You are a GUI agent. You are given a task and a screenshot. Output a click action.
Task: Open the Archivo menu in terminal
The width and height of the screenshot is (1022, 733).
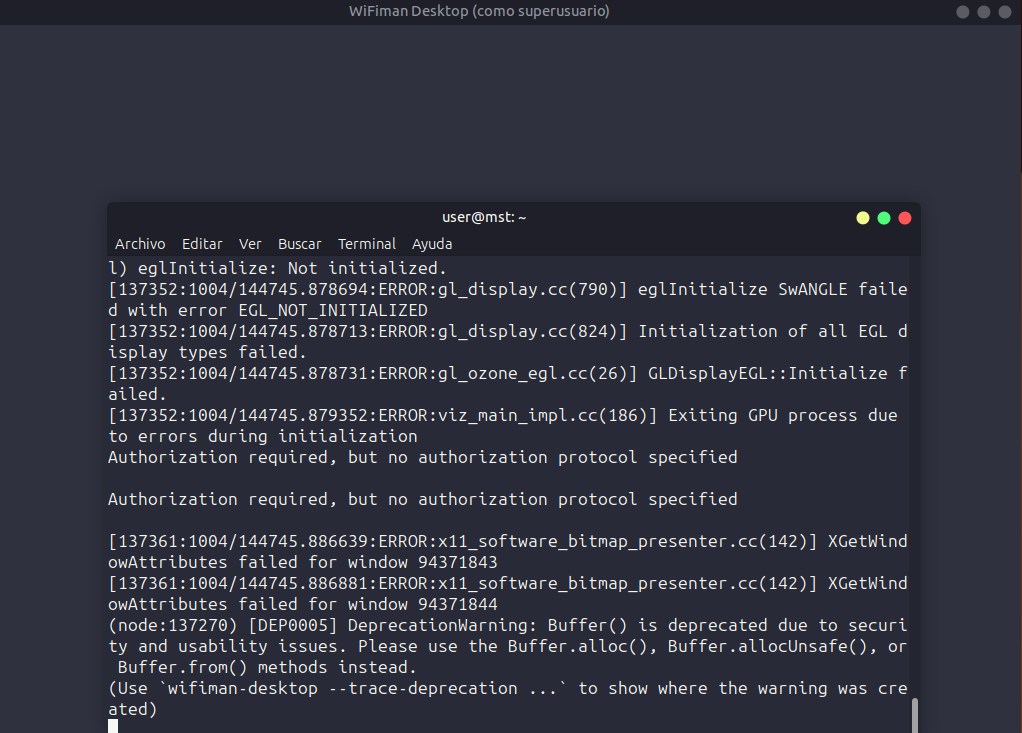point(140,244)
